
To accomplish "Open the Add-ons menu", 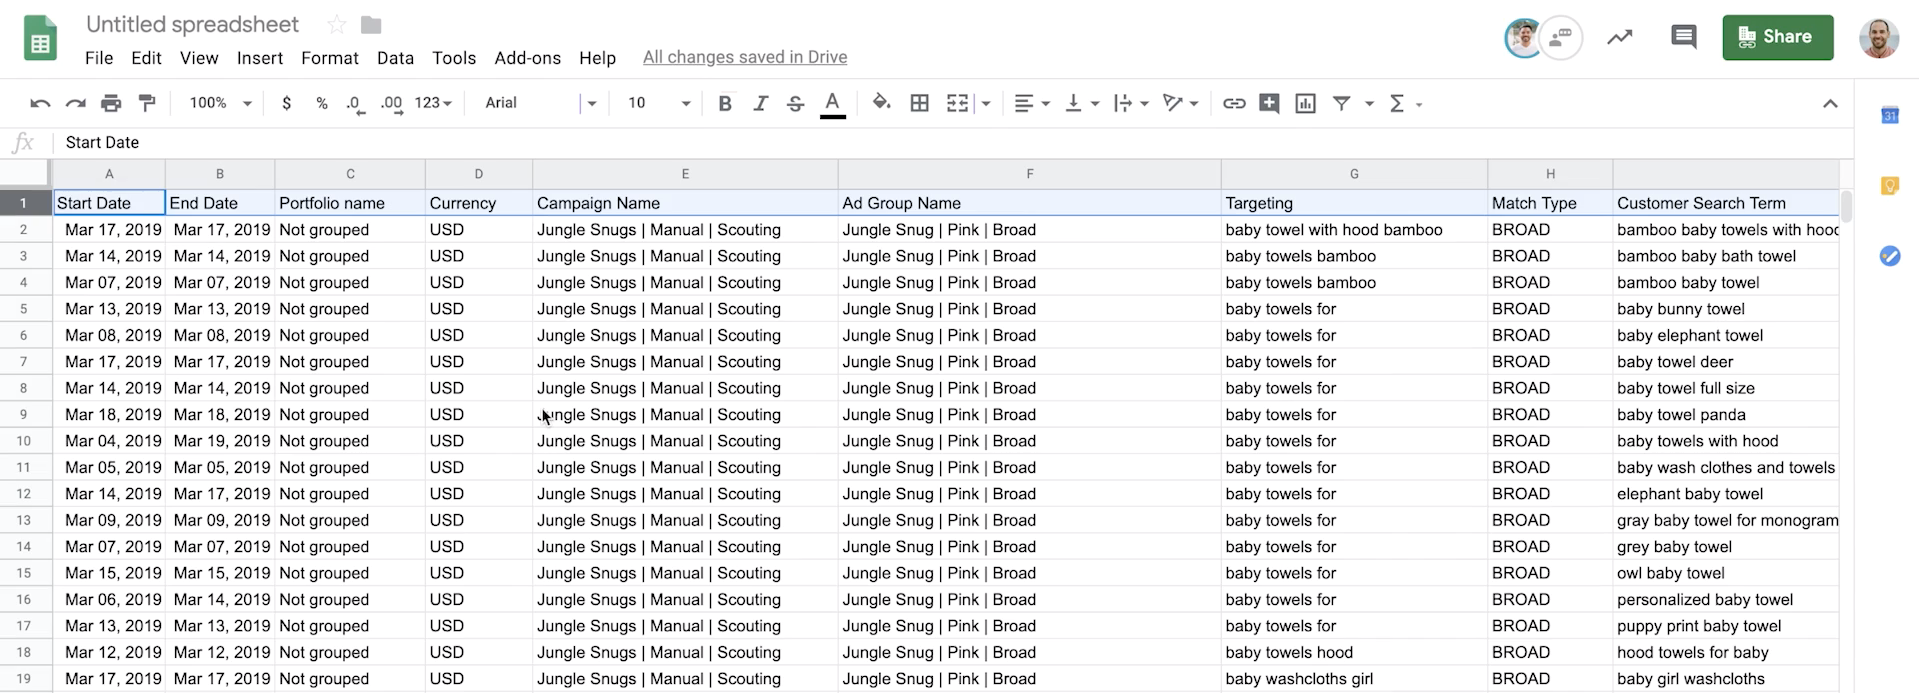I will (527, 58).
